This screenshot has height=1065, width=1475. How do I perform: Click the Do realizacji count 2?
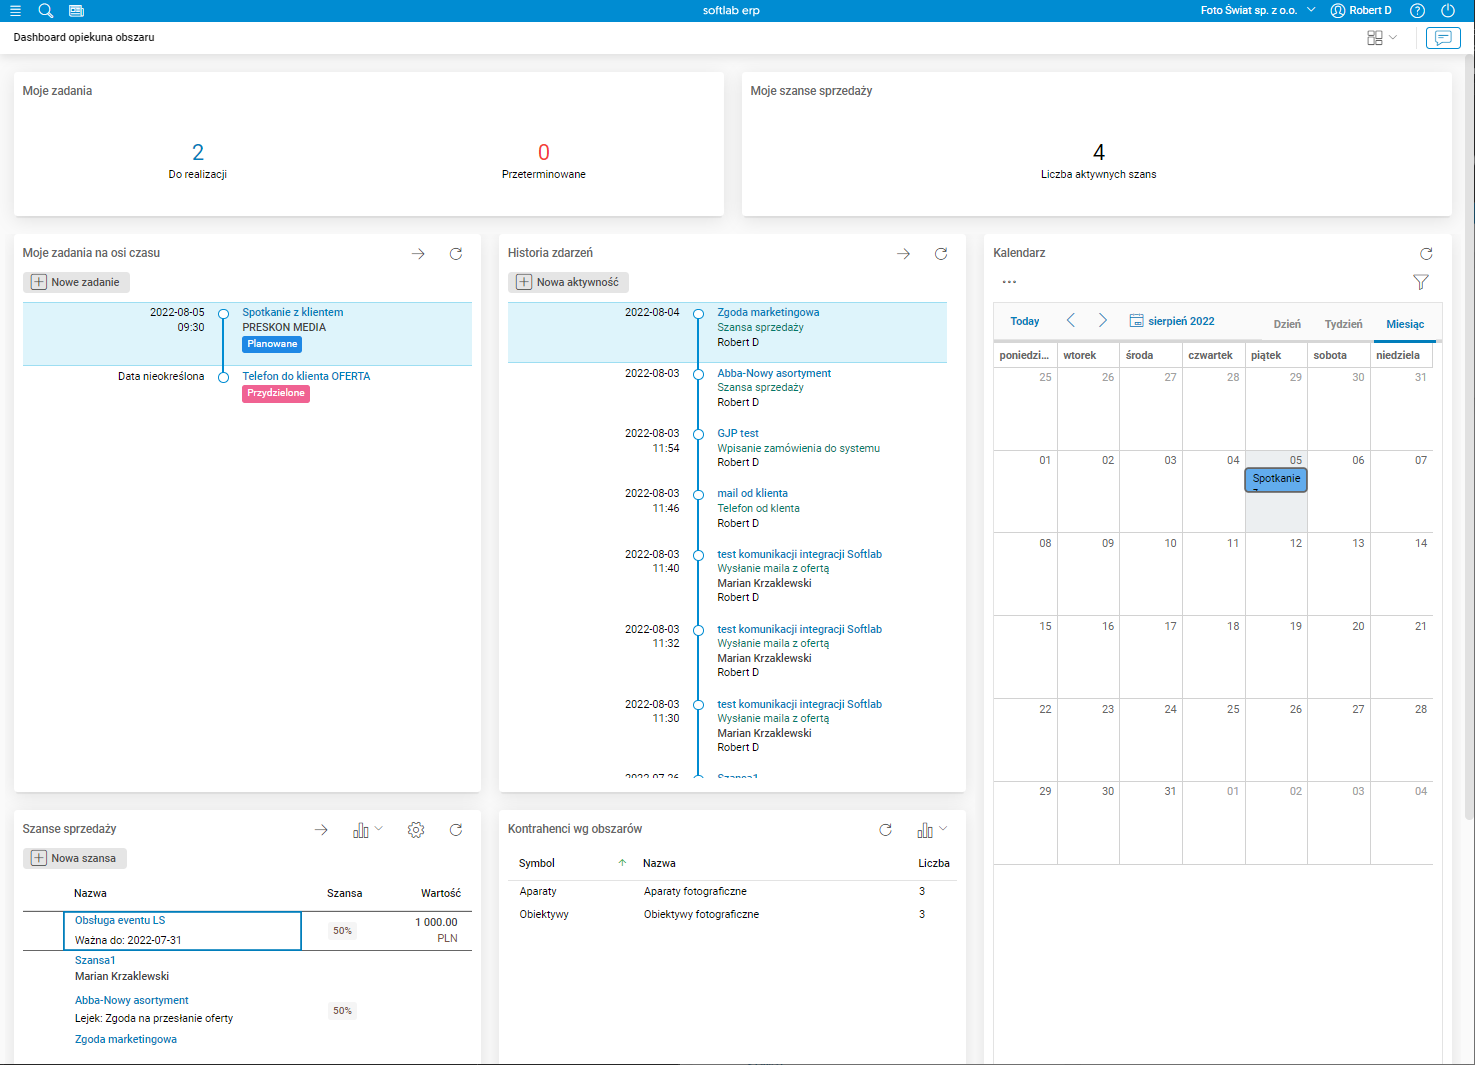click(198, 152)
